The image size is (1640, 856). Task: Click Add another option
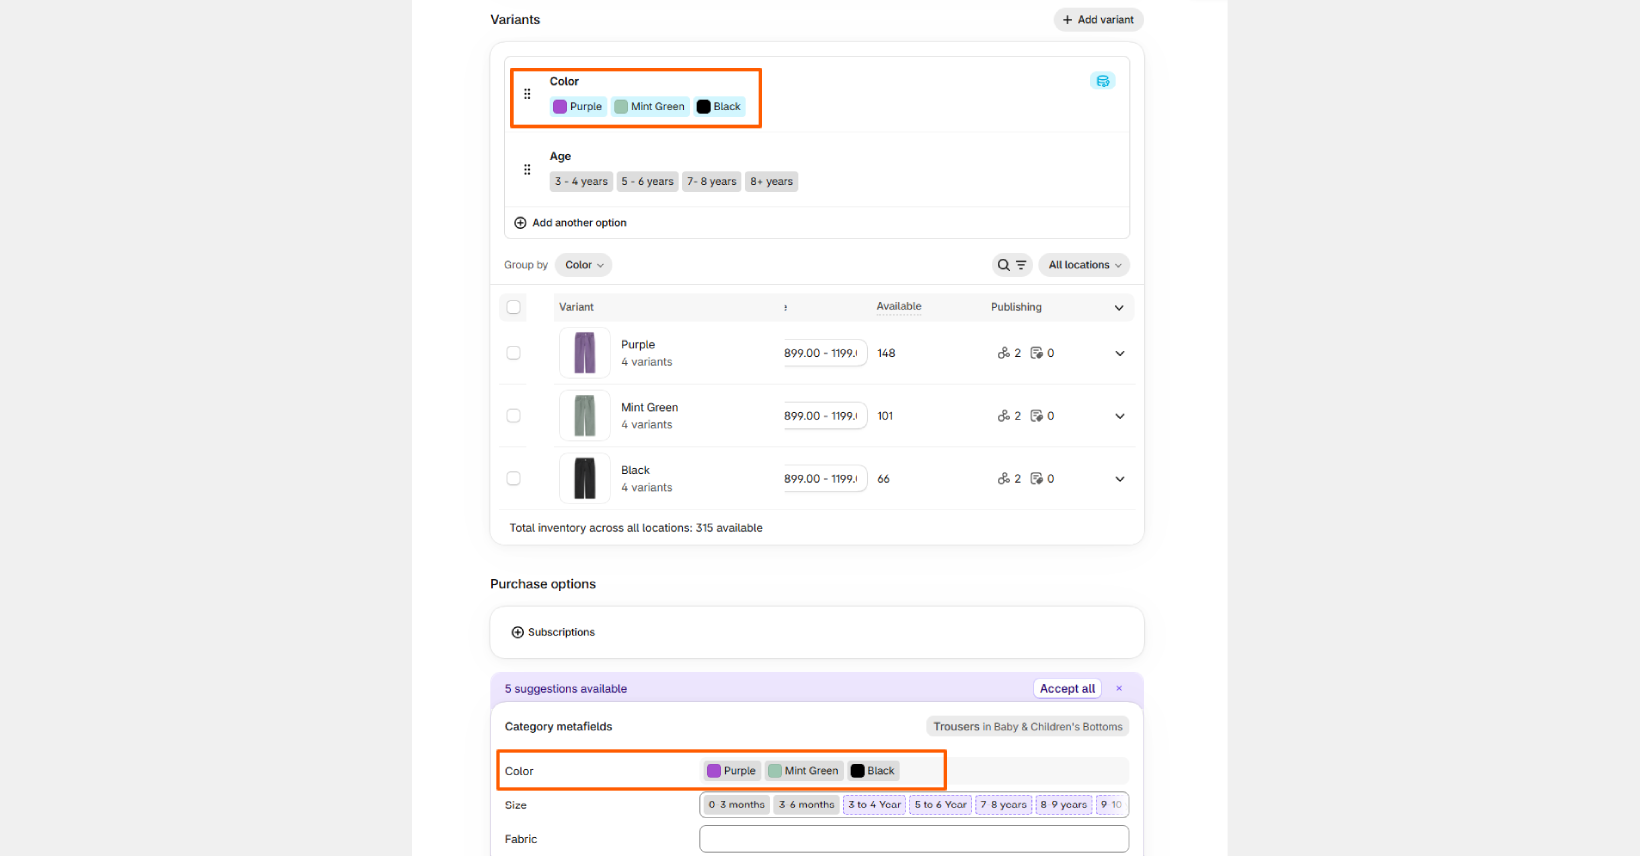coord(570,223)
